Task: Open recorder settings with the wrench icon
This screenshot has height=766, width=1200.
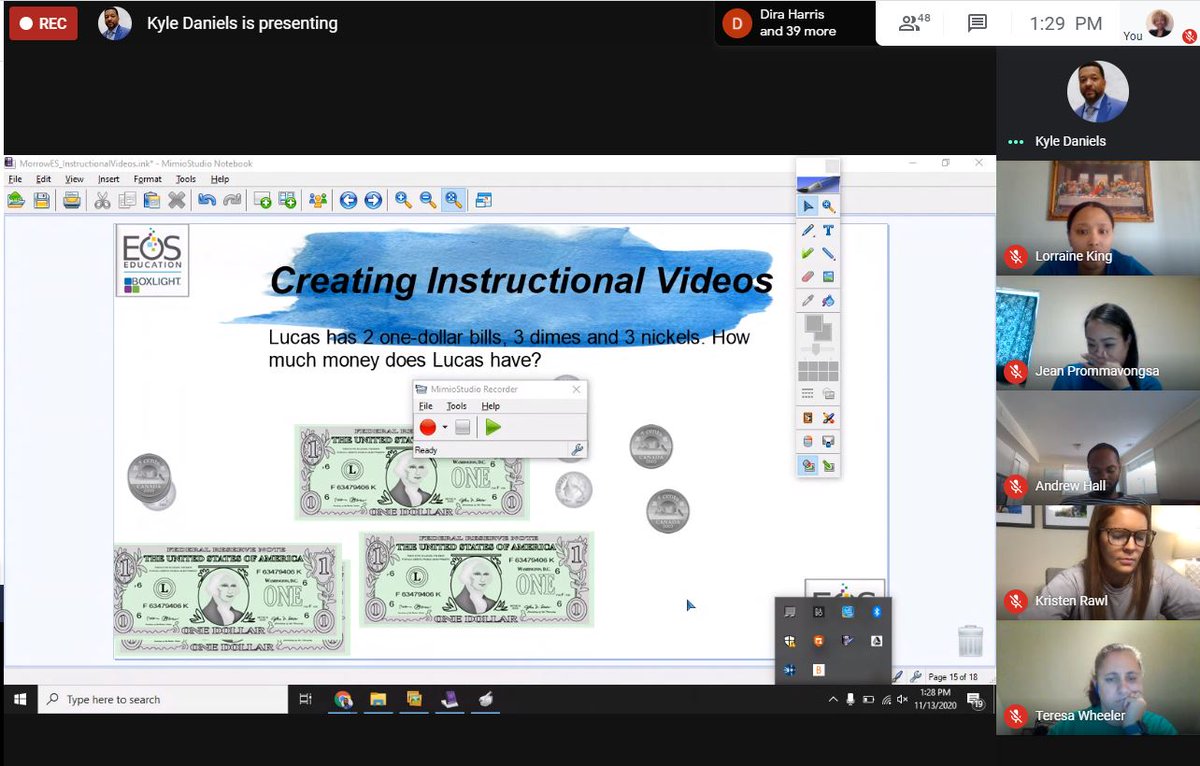Action: (577, 449)
